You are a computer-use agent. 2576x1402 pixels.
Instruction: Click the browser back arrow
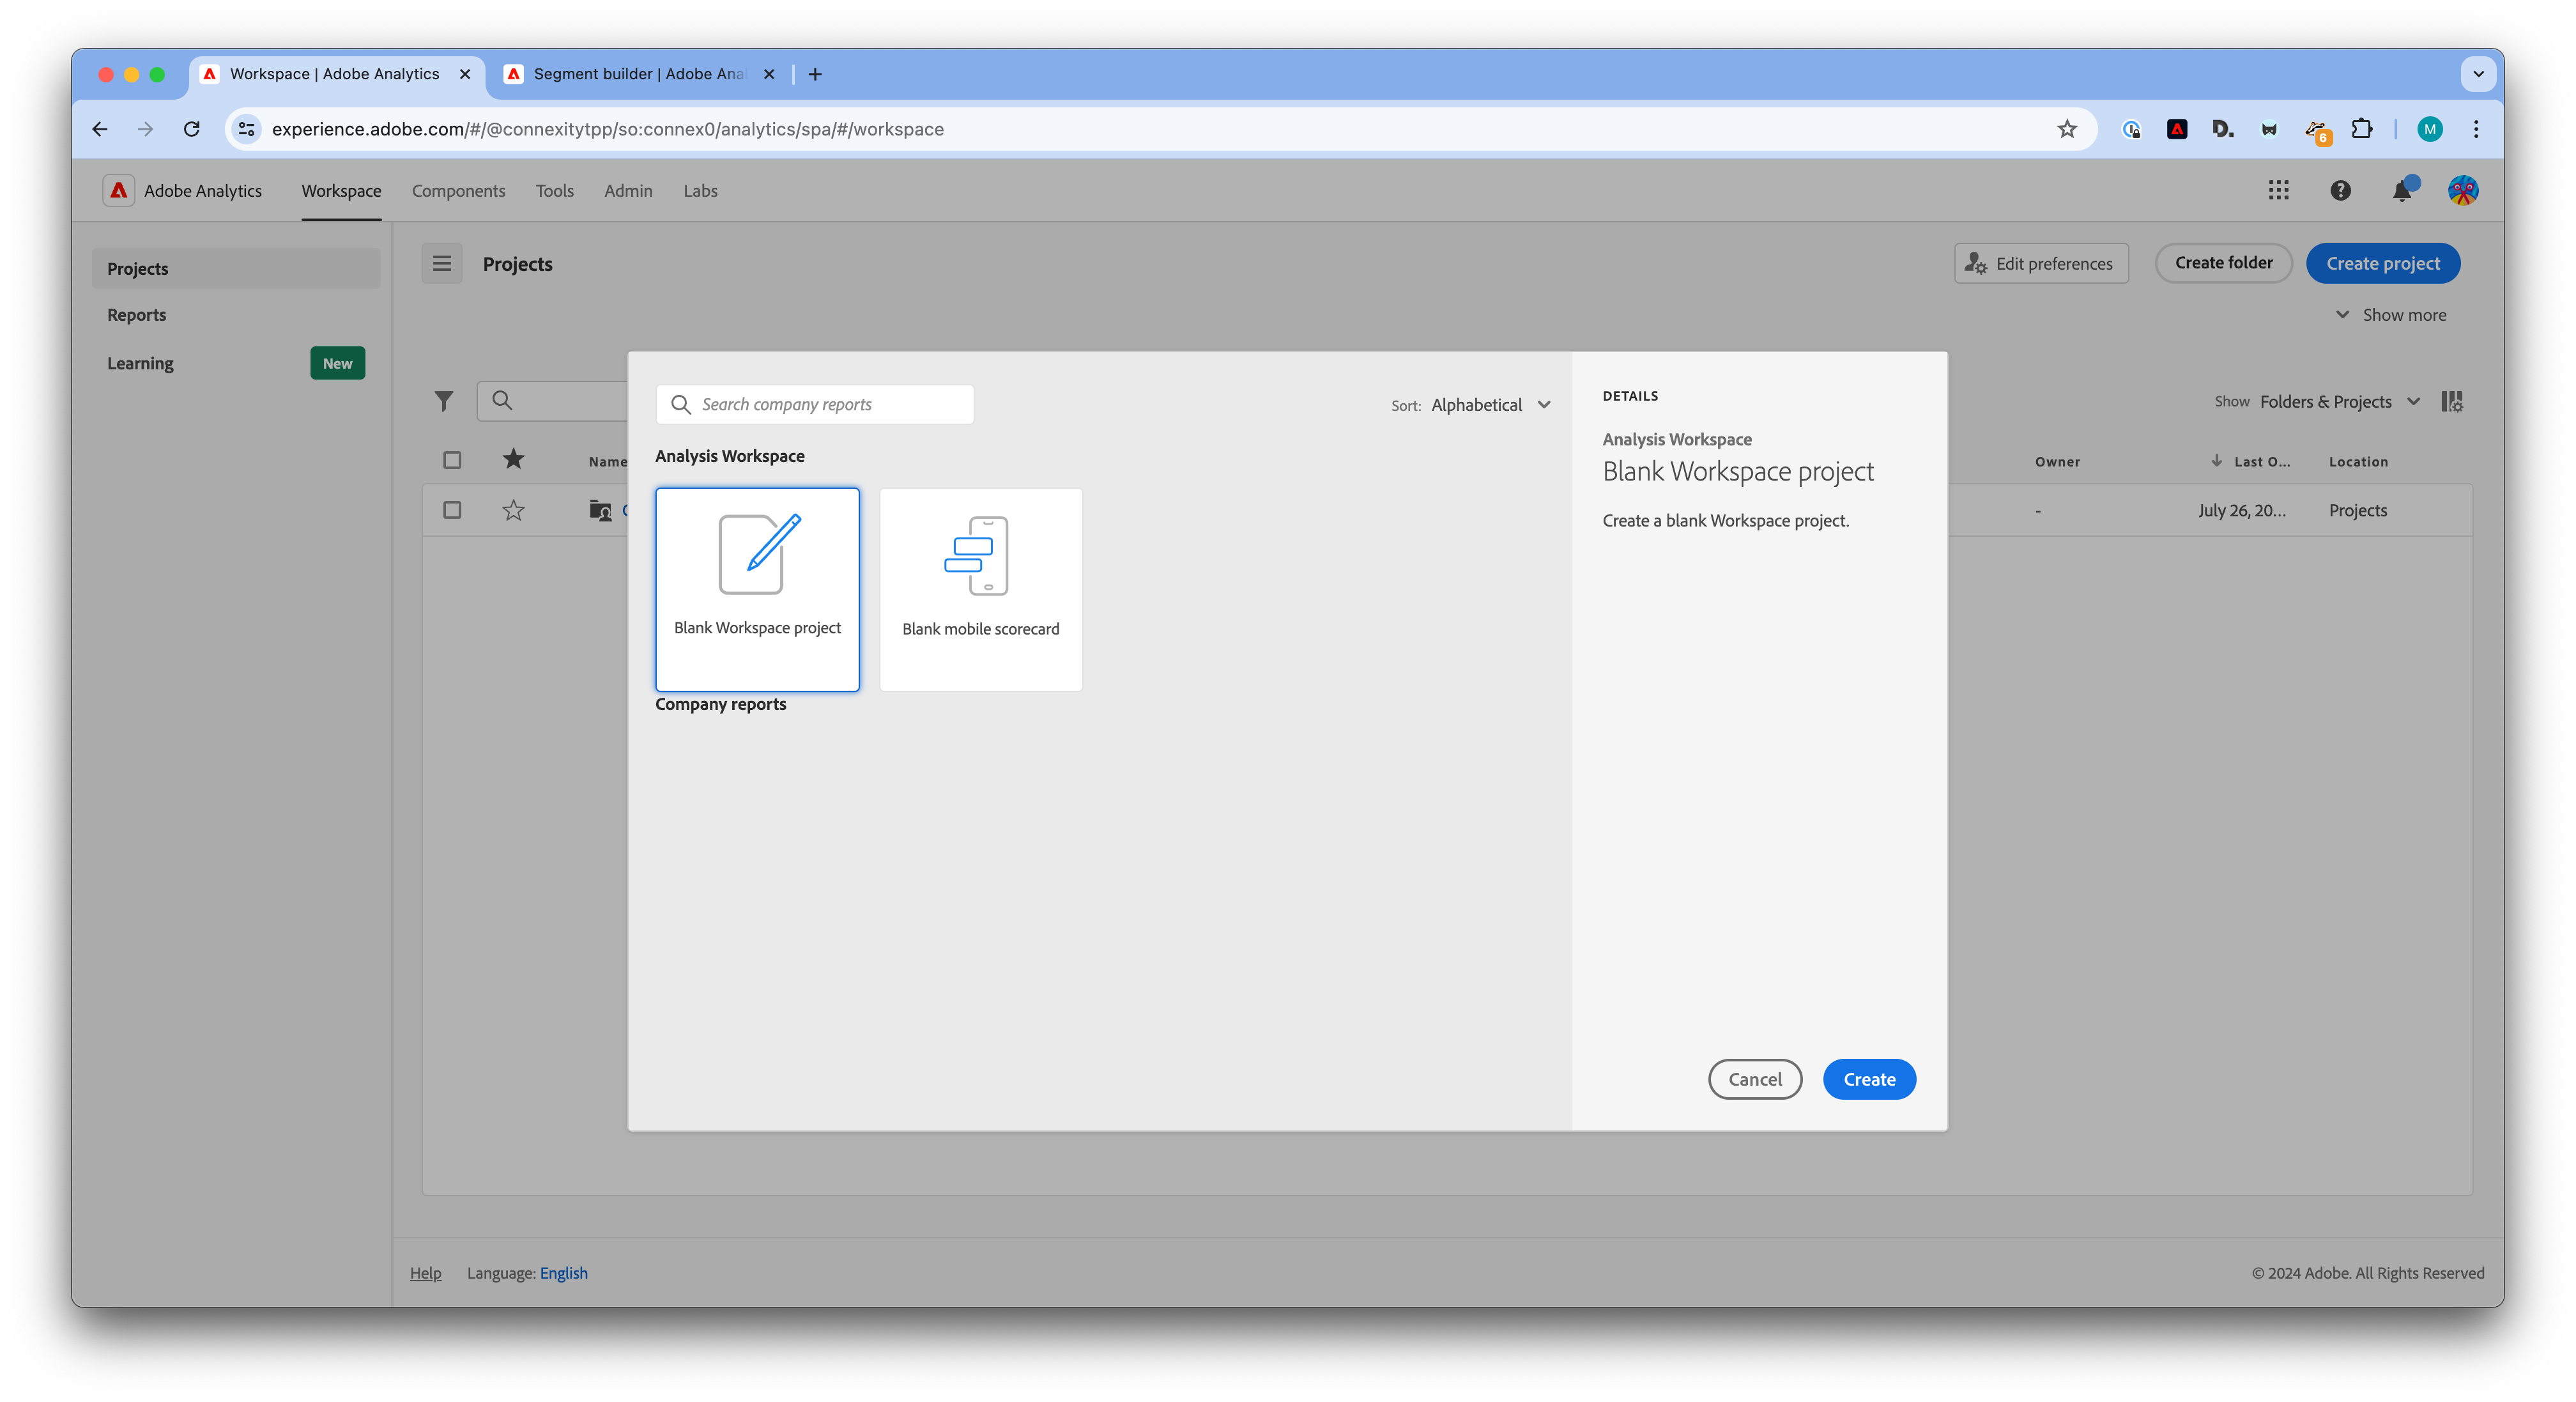pyautogui.click(x=99, y=129)
